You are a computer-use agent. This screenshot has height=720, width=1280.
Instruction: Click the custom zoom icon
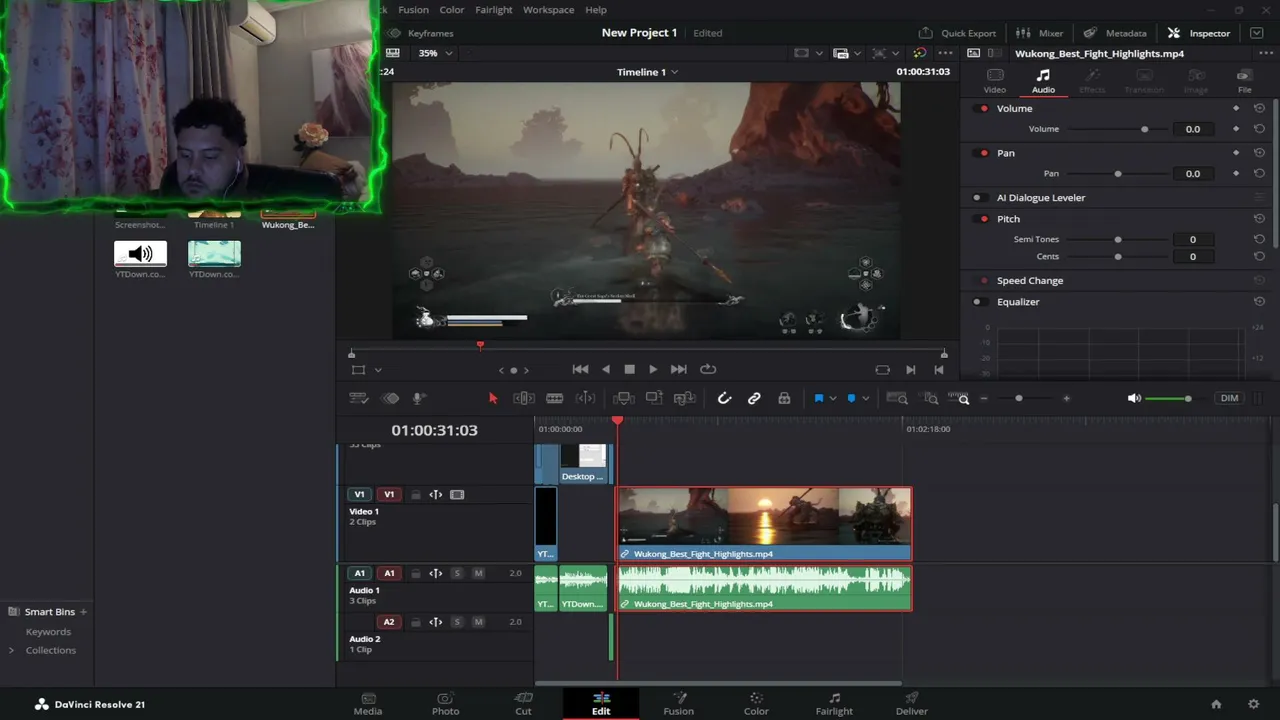pos(960,398)
